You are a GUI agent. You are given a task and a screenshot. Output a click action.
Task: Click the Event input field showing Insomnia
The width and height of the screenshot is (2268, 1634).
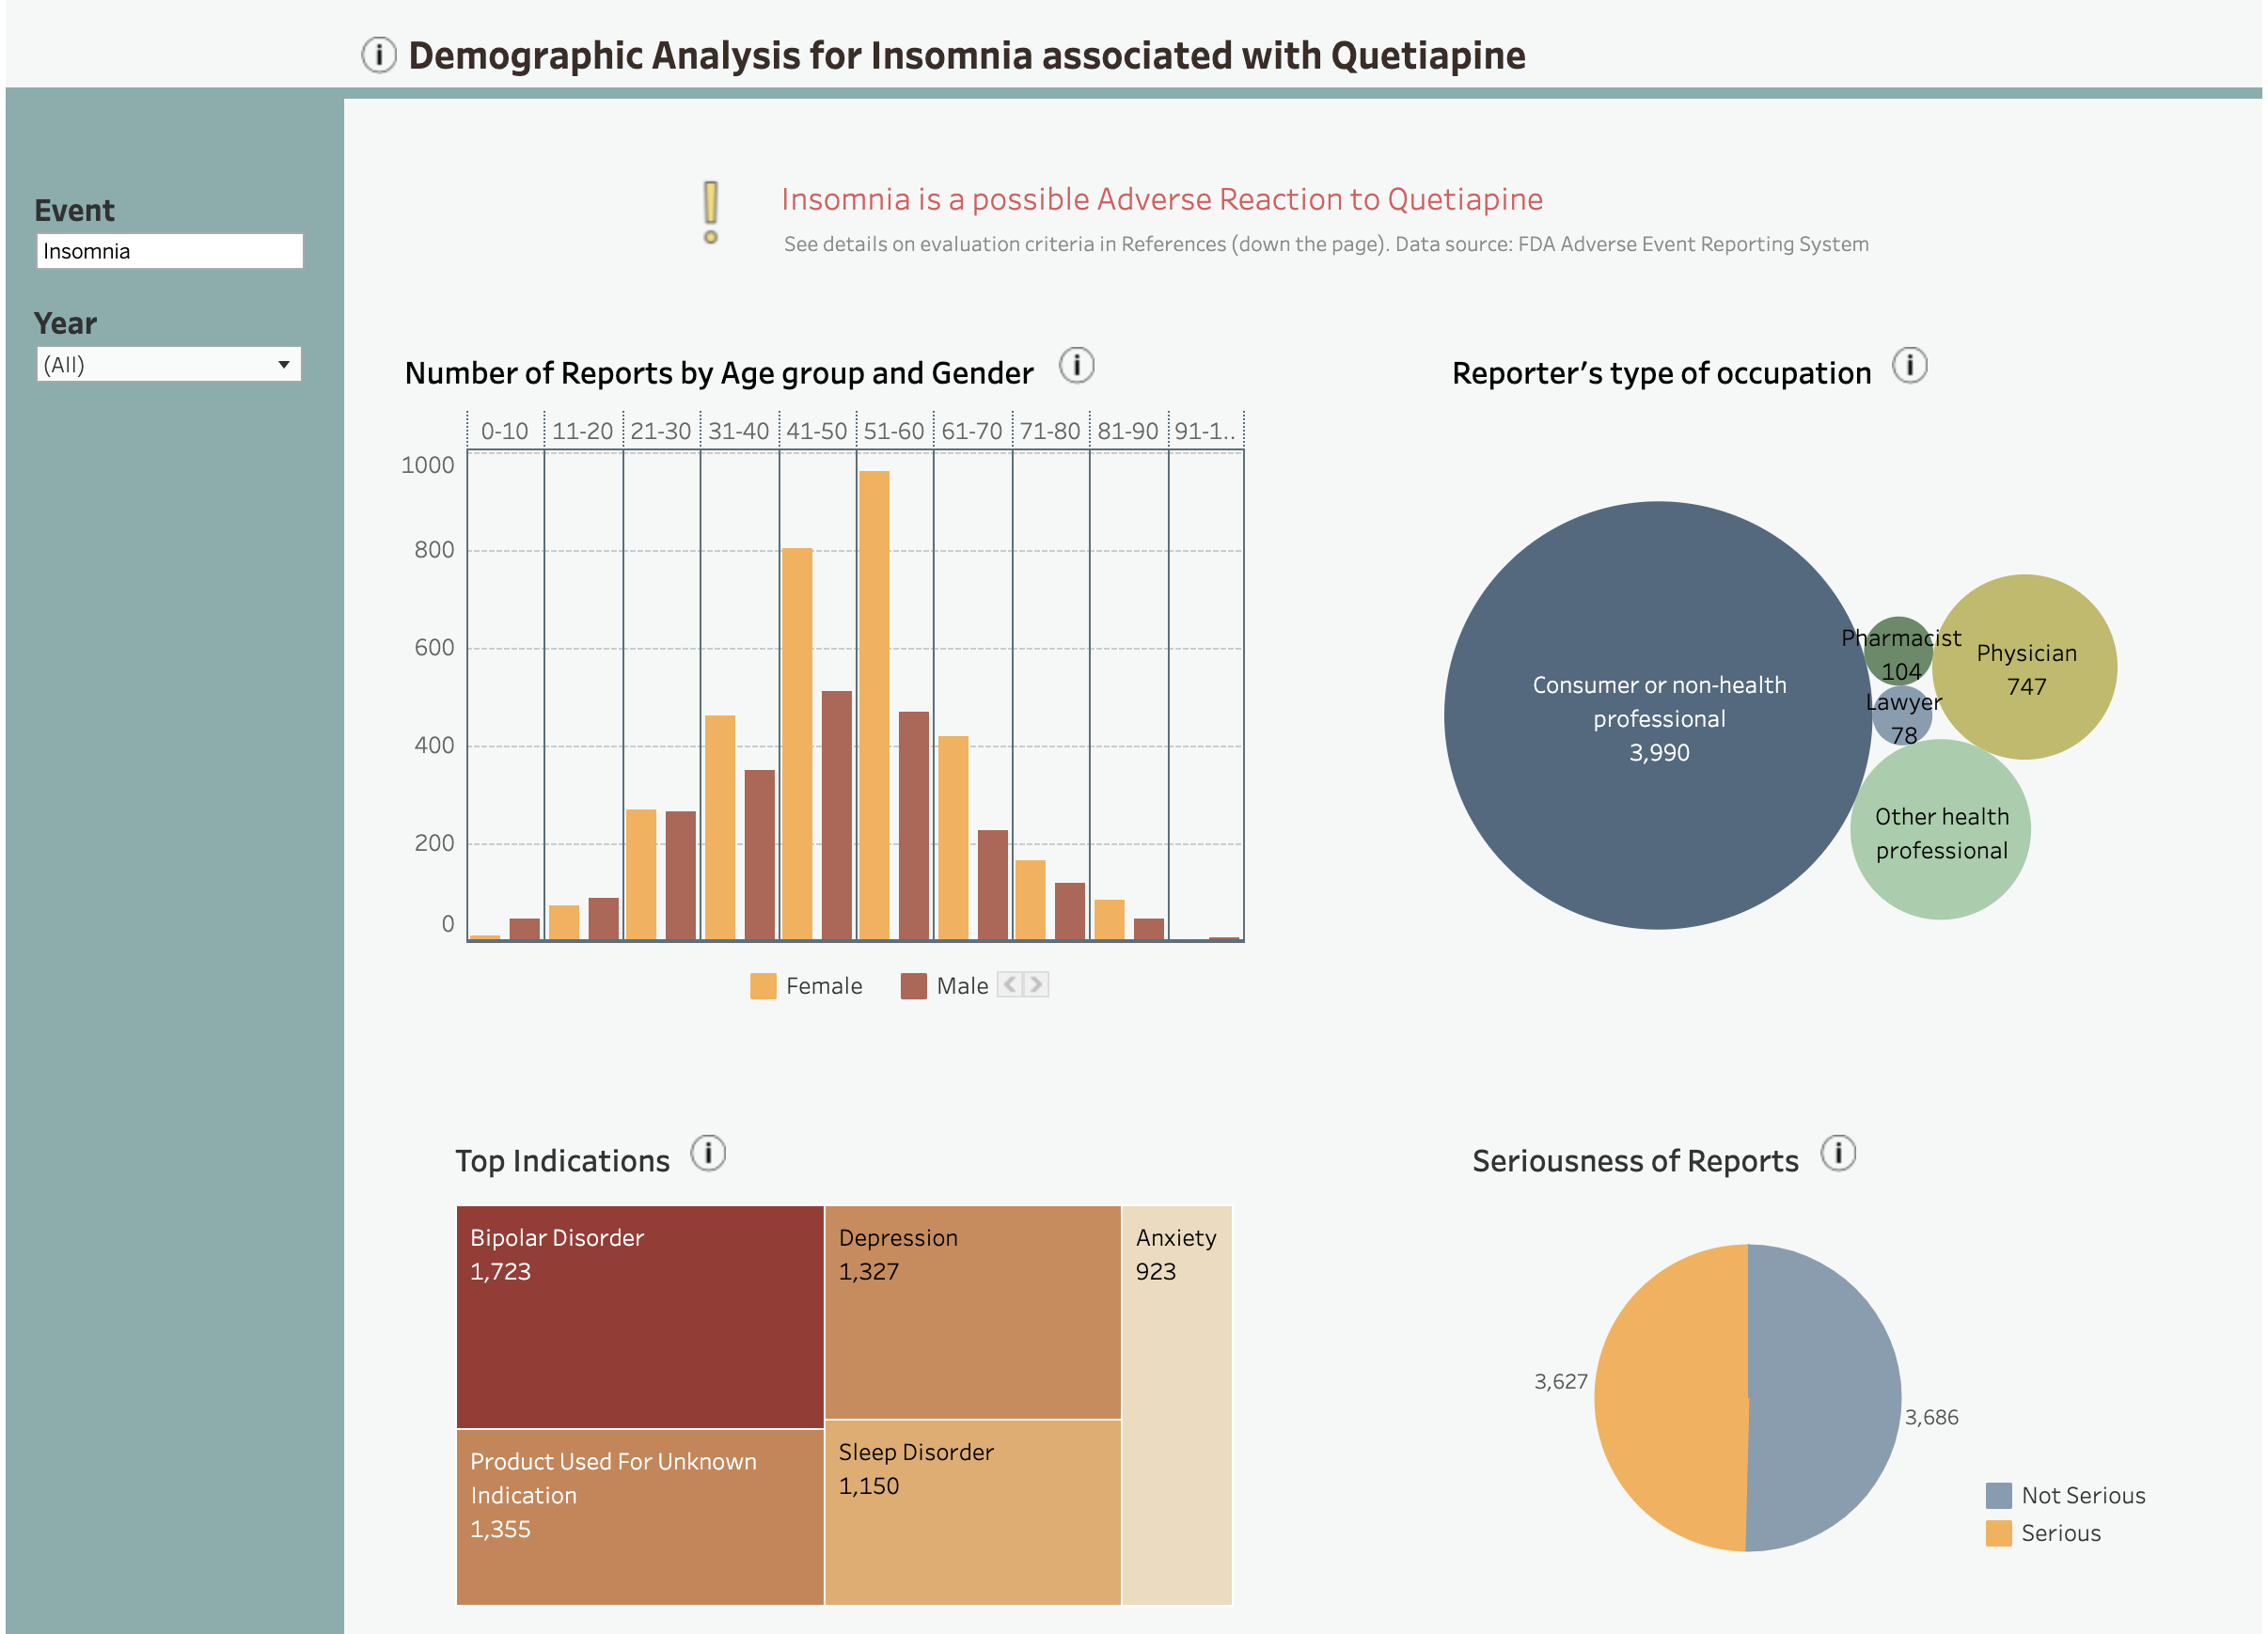pyautogui.click(x=168, y=251)
